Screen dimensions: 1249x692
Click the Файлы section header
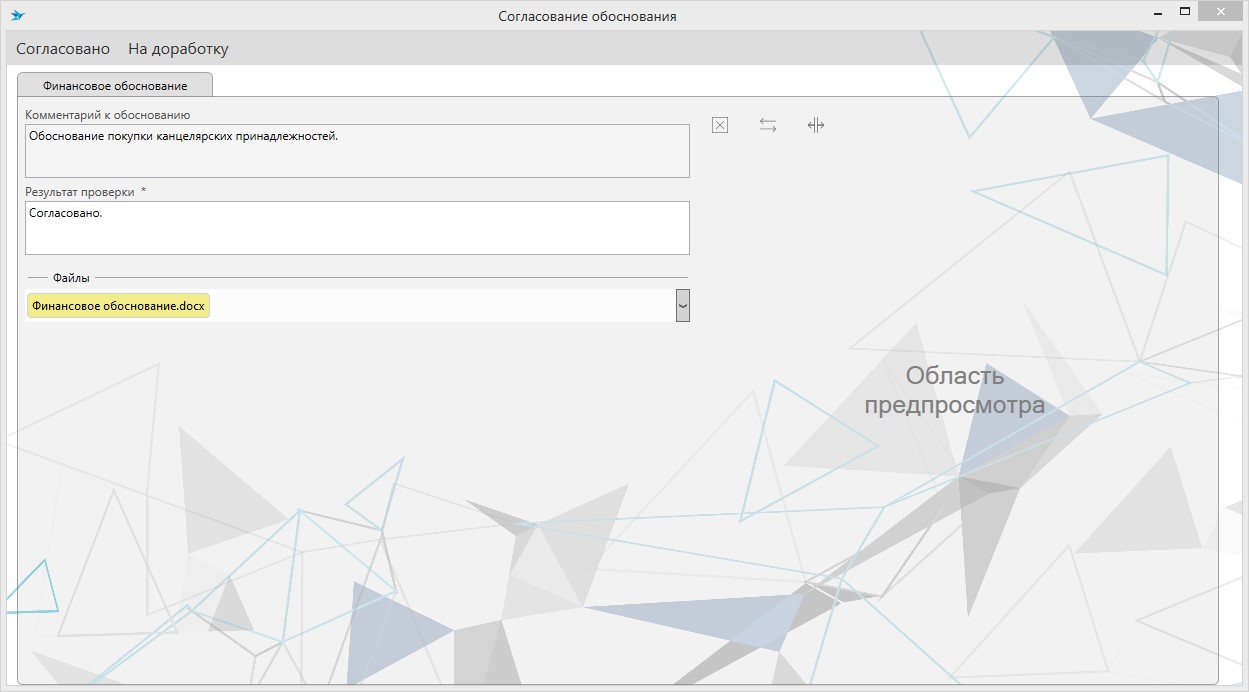pos(71,278)
